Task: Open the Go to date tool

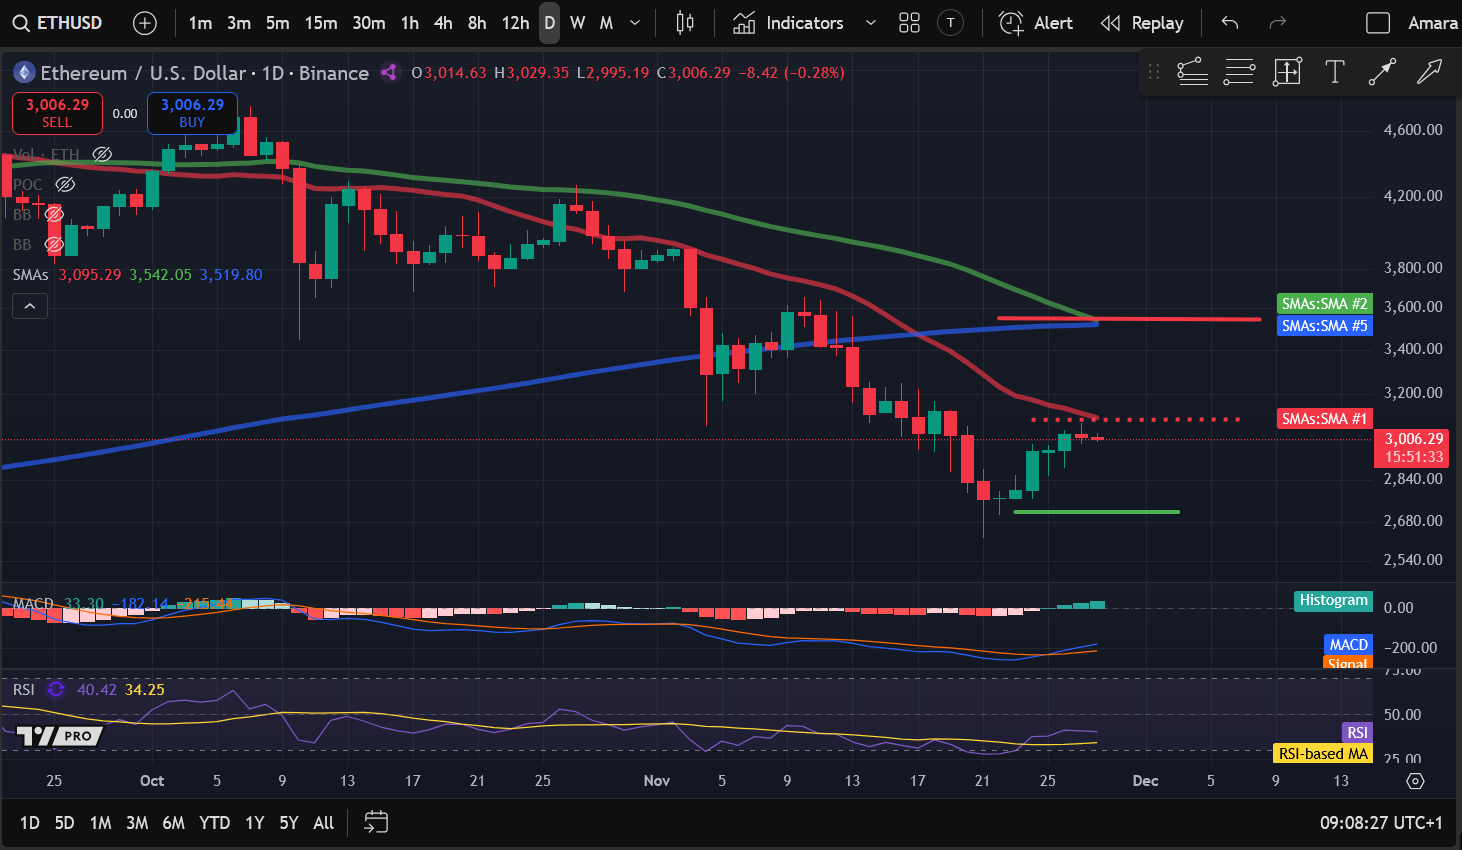Action: coord(375,822)
